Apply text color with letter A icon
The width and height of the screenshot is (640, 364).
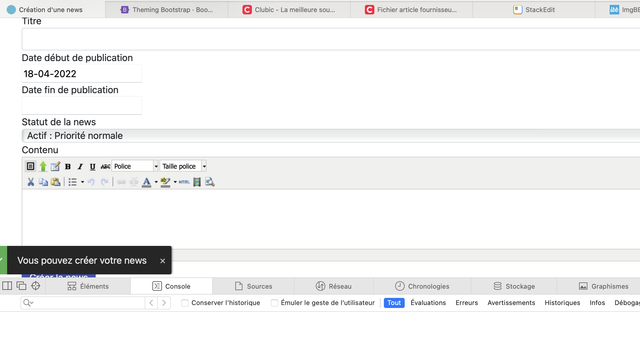(147, 182)
